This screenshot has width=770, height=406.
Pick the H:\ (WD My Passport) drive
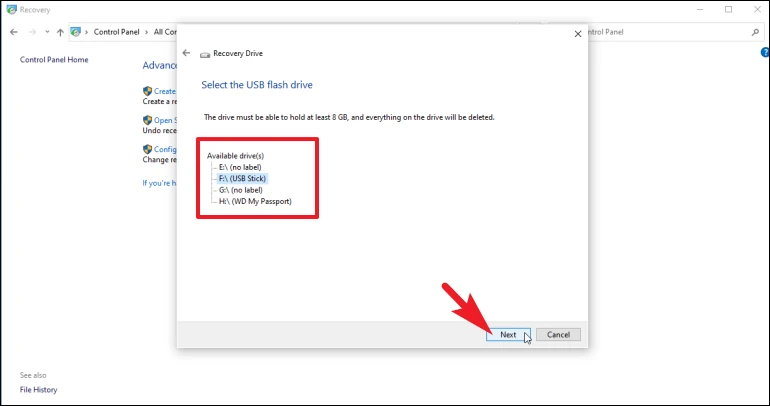[x=251, y=201]
